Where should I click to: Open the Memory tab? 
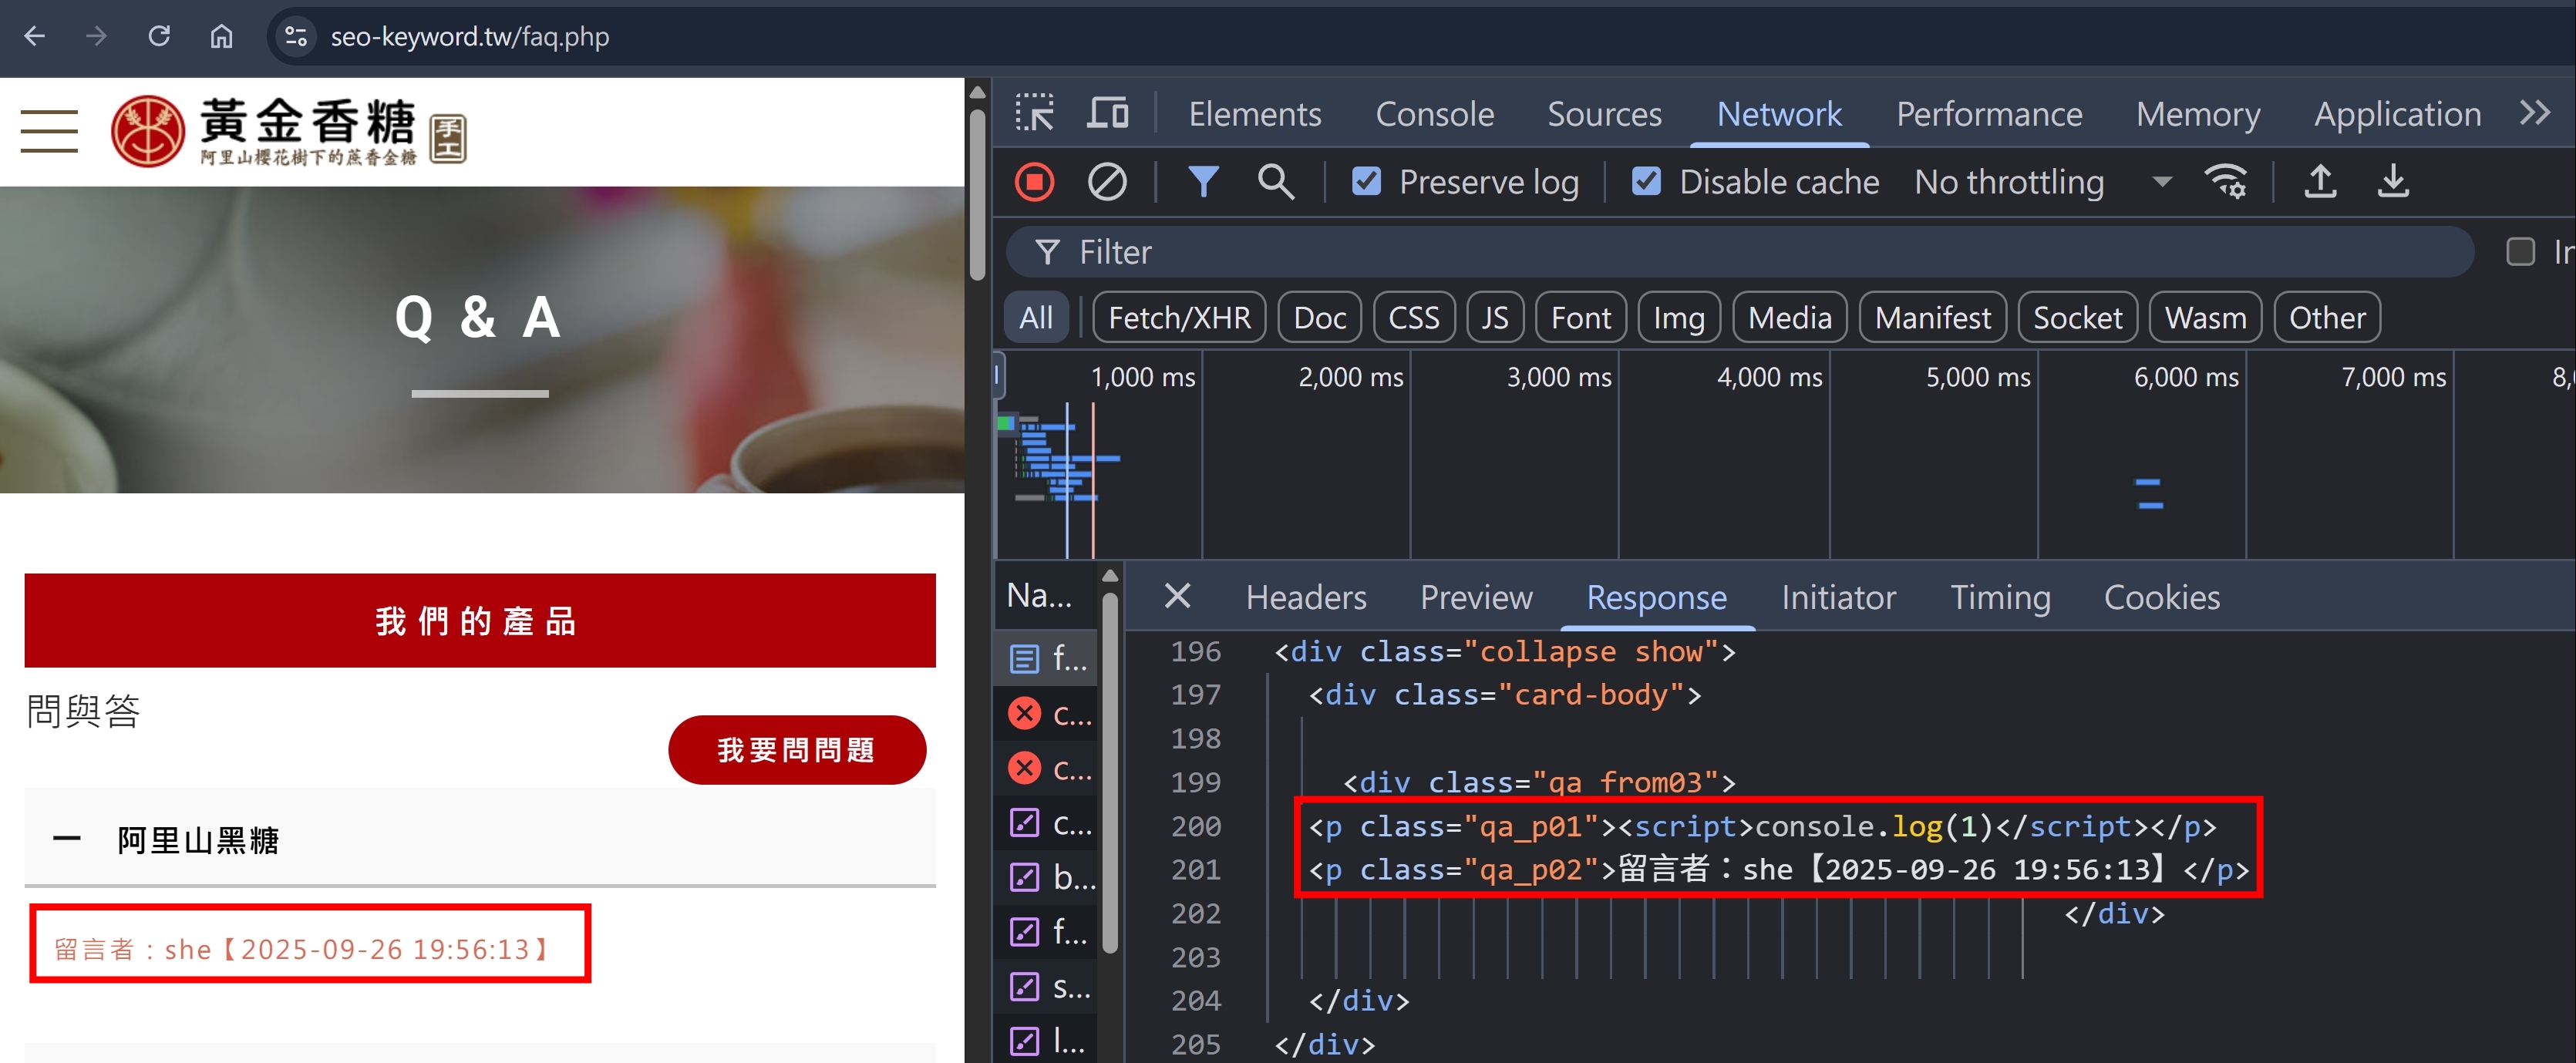click(x=2198, y=113)
